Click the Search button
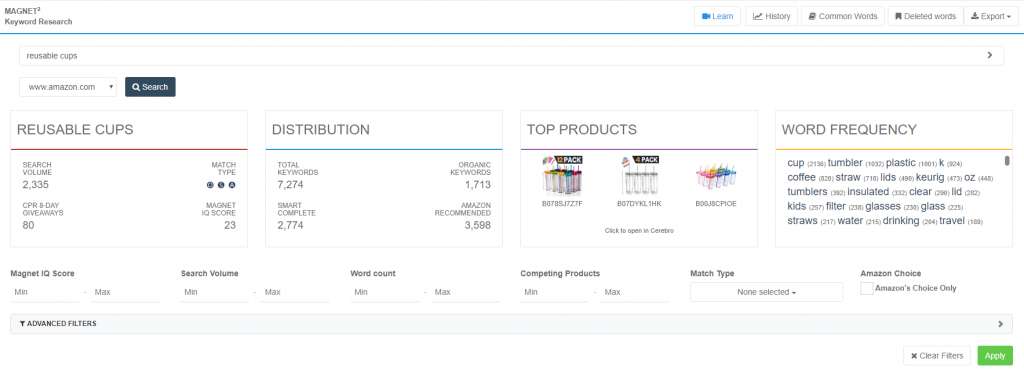This screenshot has width=1024, height=377. [x=150, y=87]
